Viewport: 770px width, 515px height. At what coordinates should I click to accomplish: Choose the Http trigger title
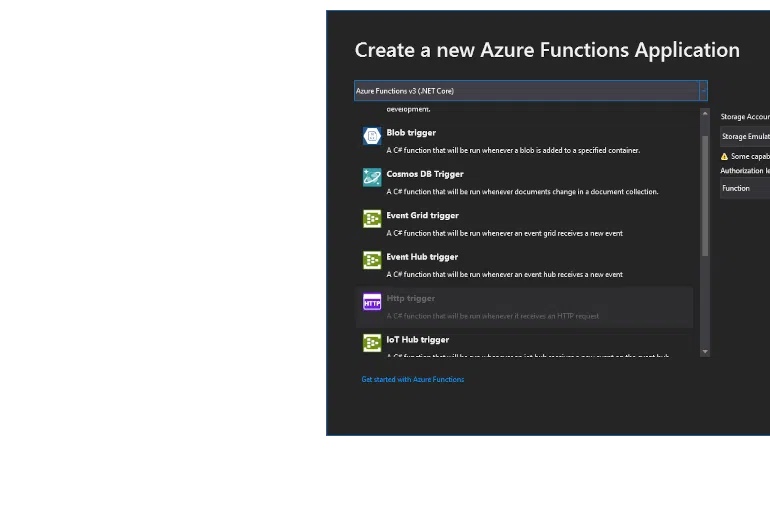point(411,298)
